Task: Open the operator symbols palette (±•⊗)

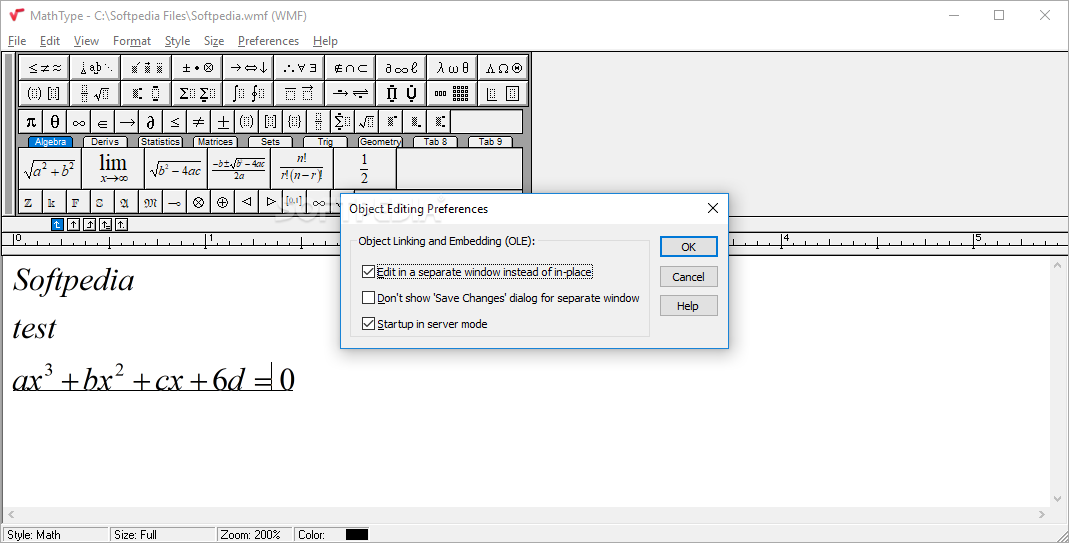Action: point(197,68)
